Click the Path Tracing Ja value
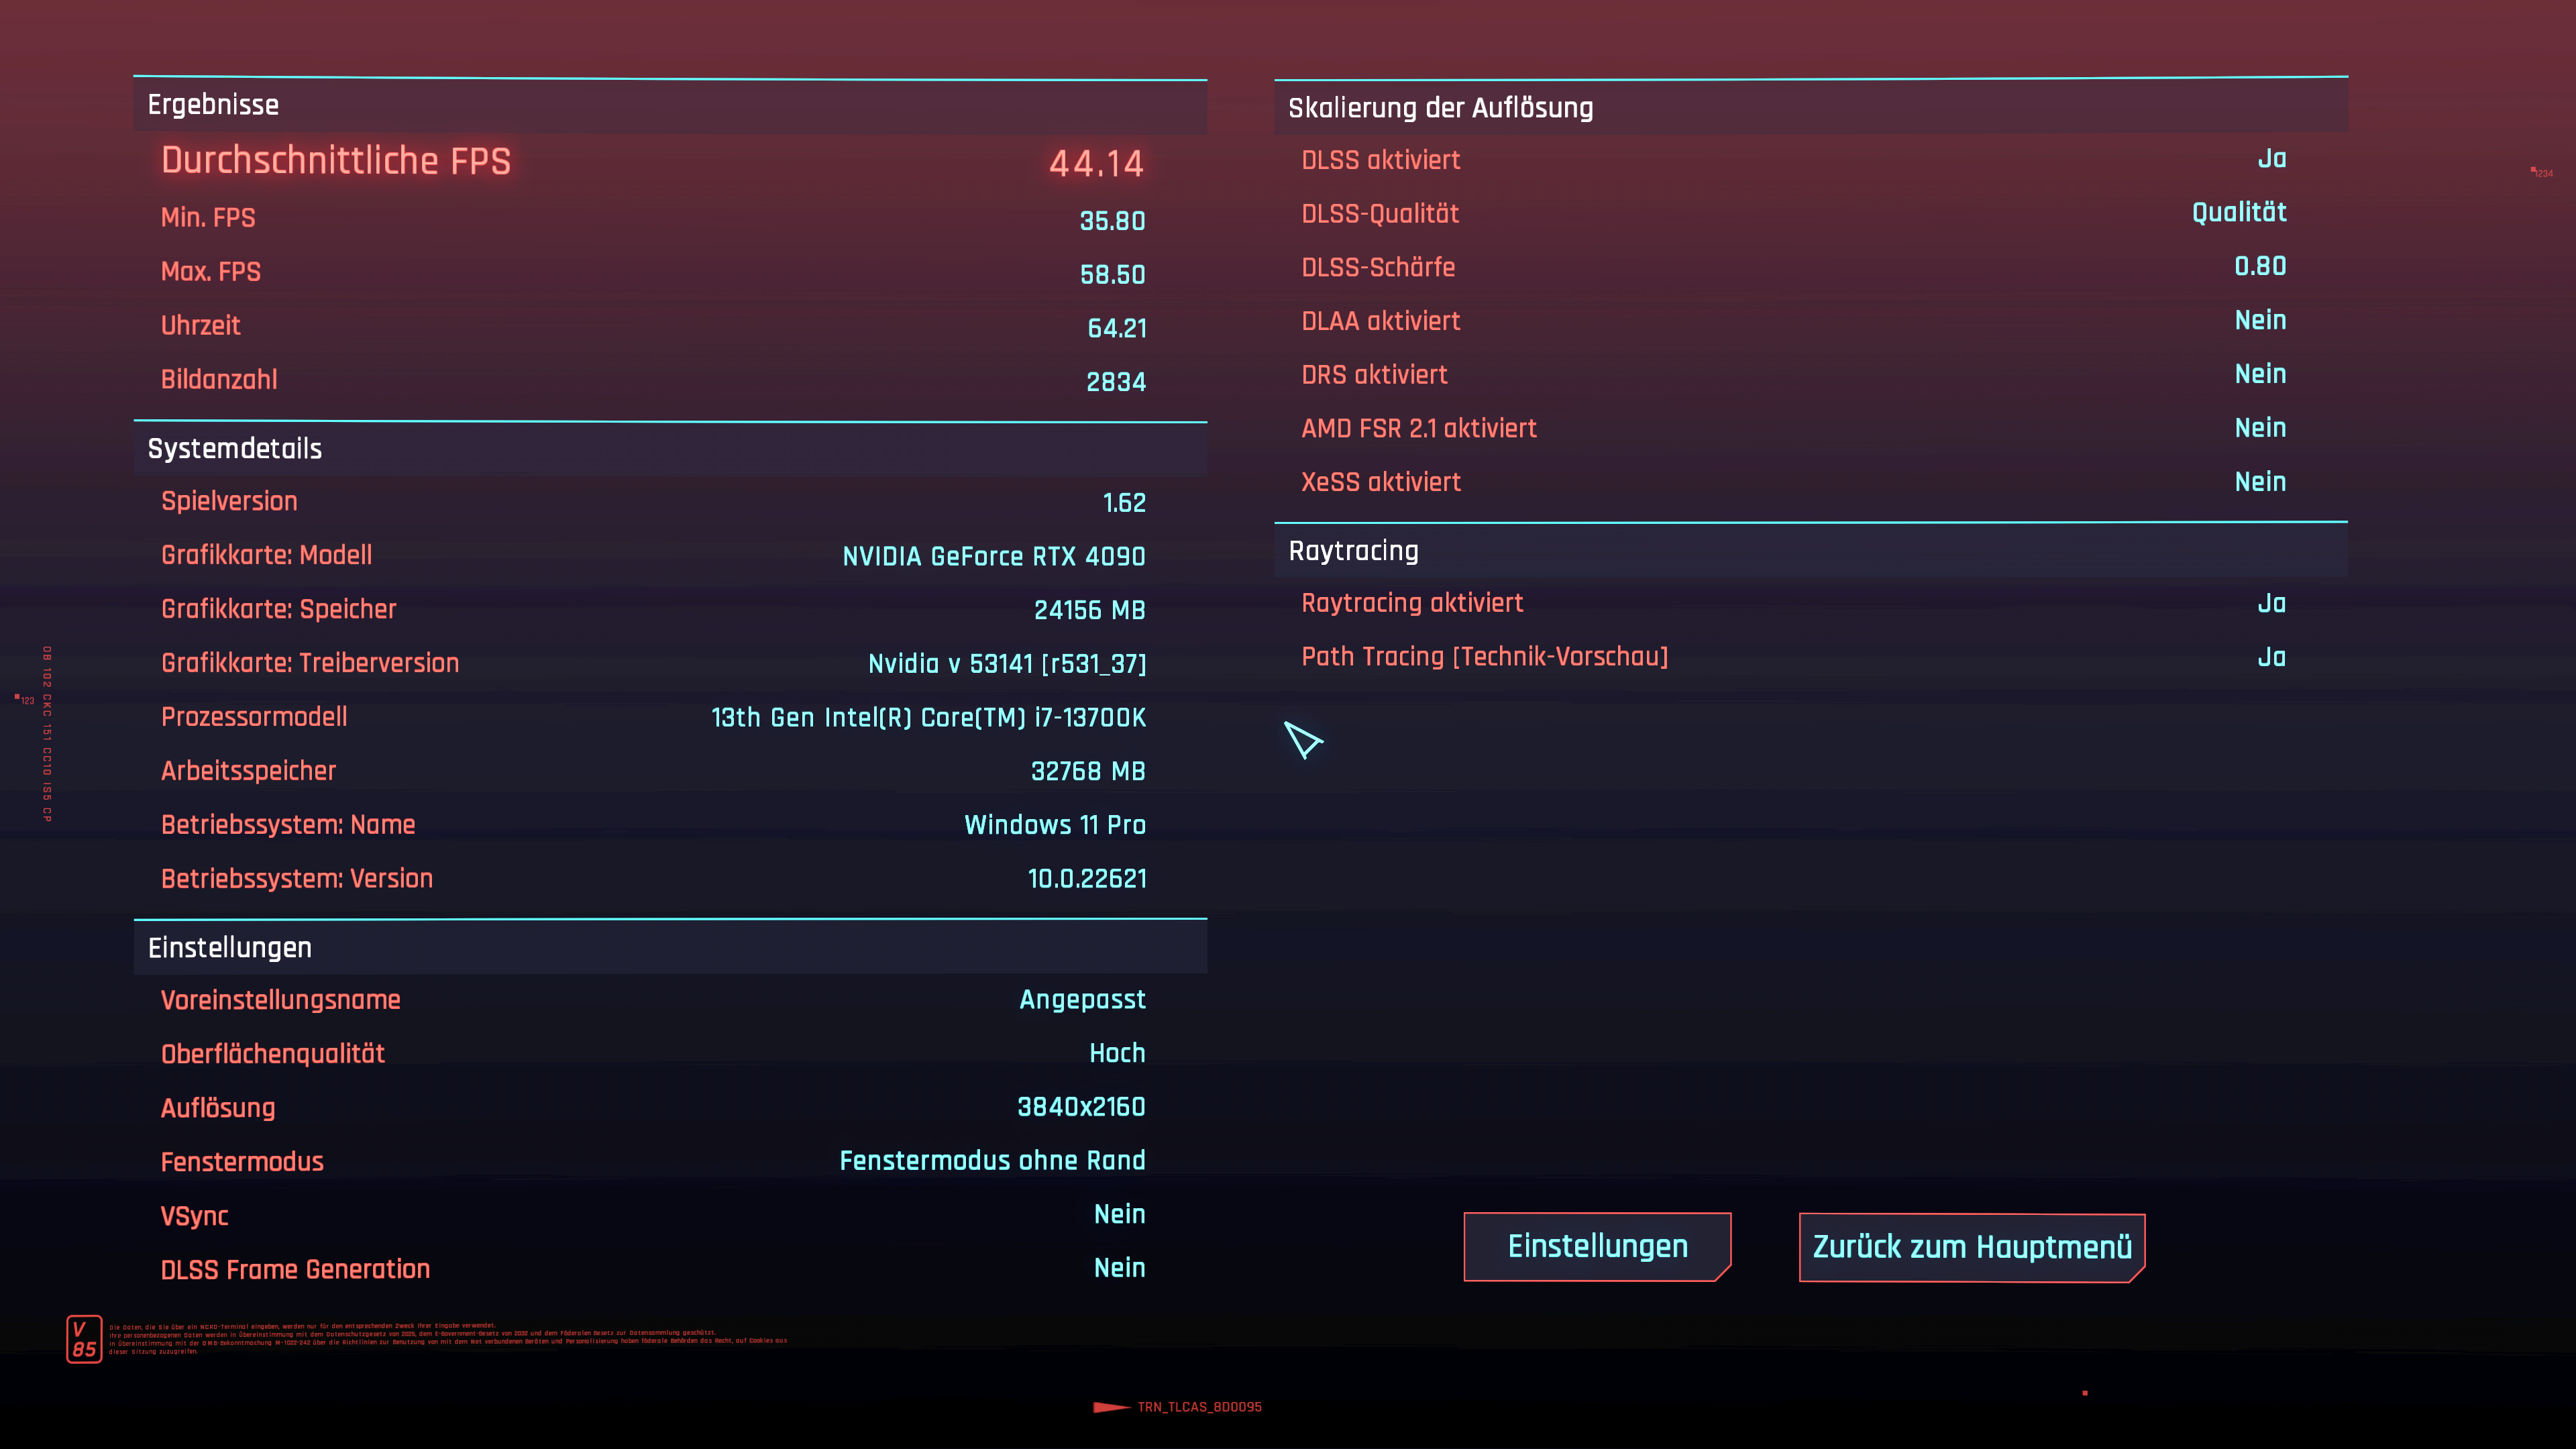Screen dimensions: 2576x1449 tap(2271, 657)
